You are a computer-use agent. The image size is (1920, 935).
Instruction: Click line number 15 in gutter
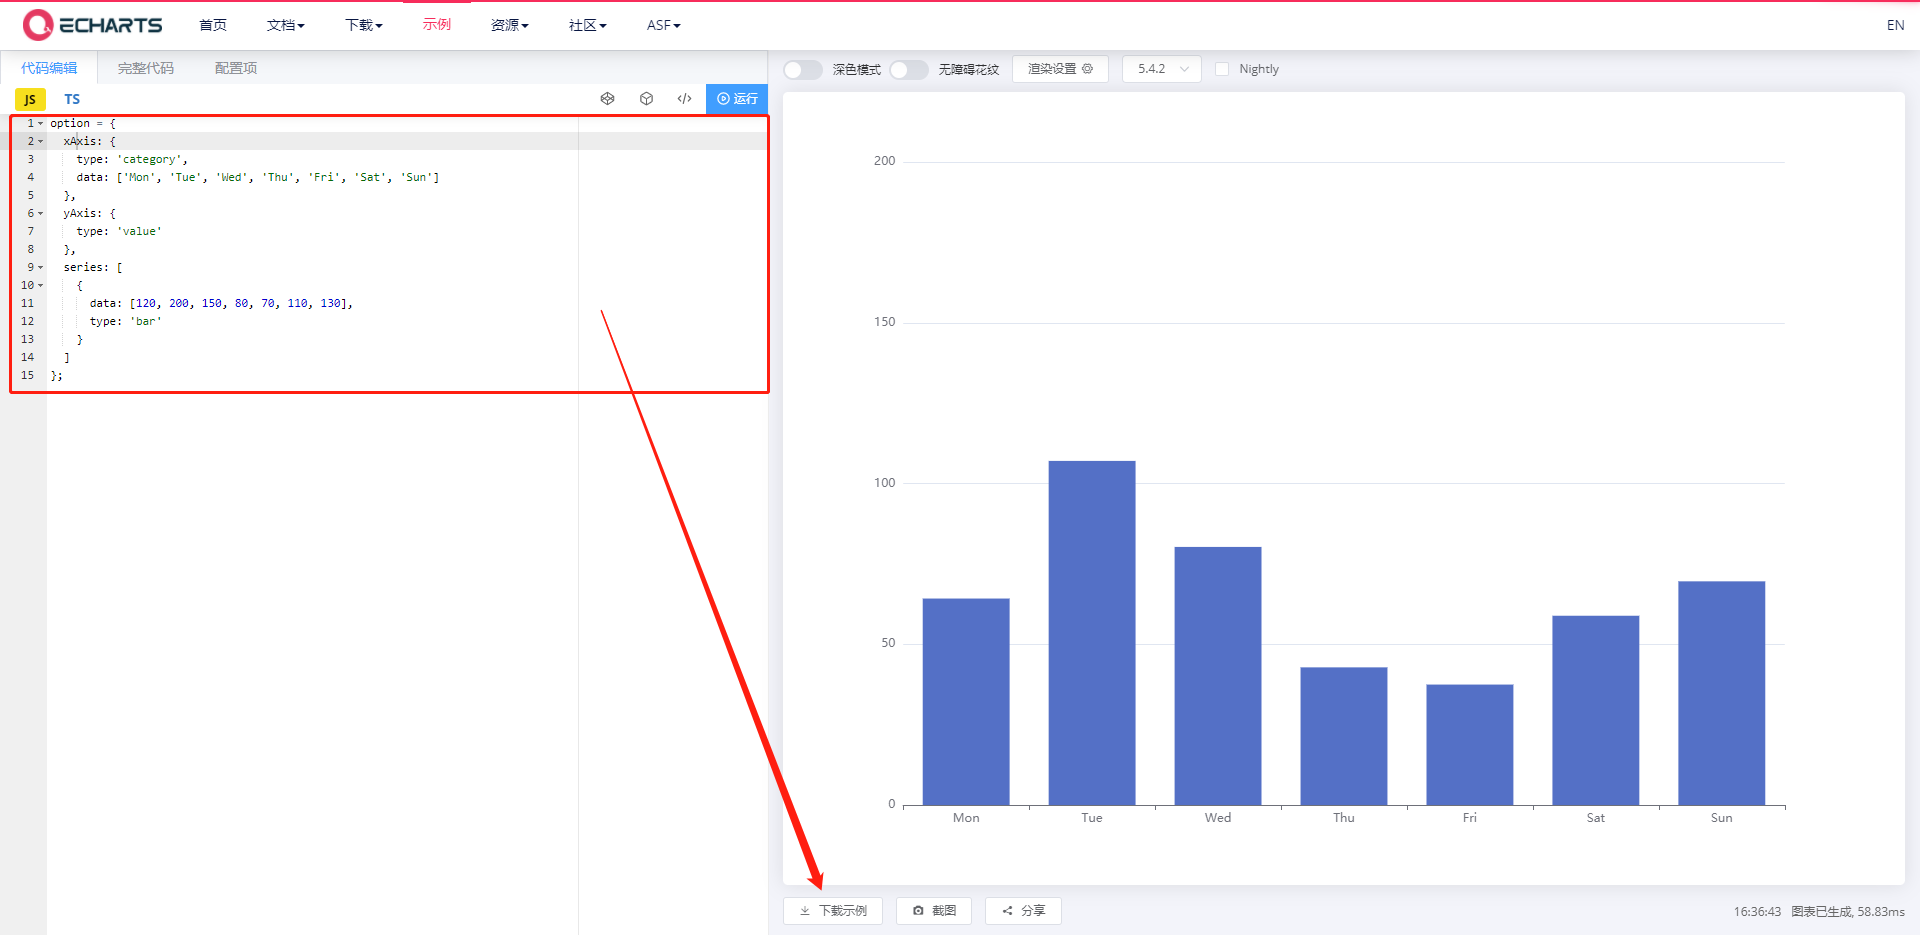coord(27,375)
